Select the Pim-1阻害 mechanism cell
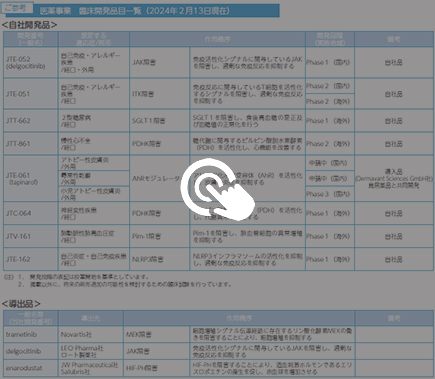435x379 pixels. point(160,236)
